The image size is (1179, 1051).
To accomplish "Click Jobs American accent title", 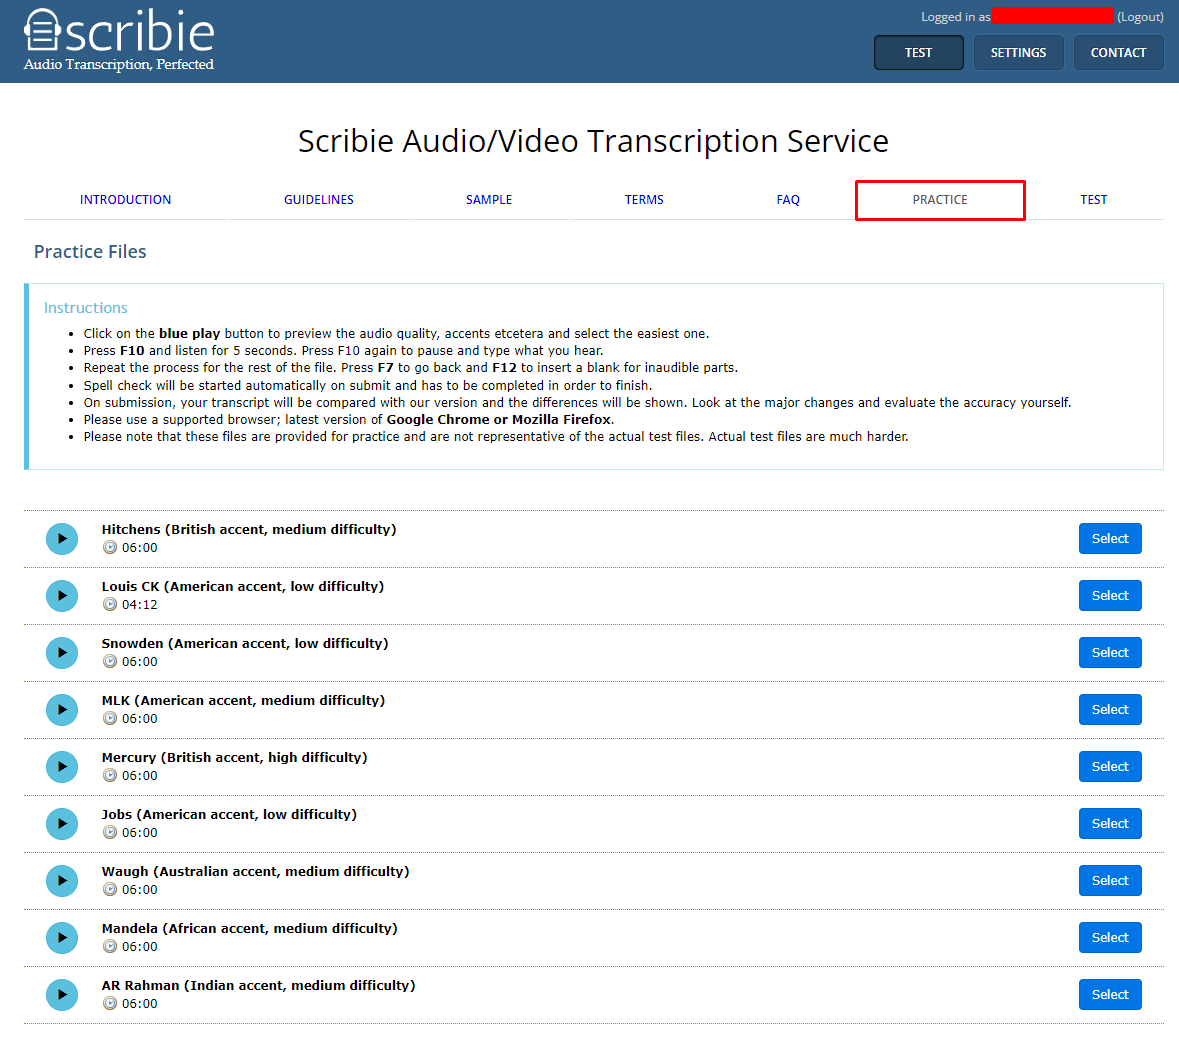I will pyautogui.click(x=229, y=816).
